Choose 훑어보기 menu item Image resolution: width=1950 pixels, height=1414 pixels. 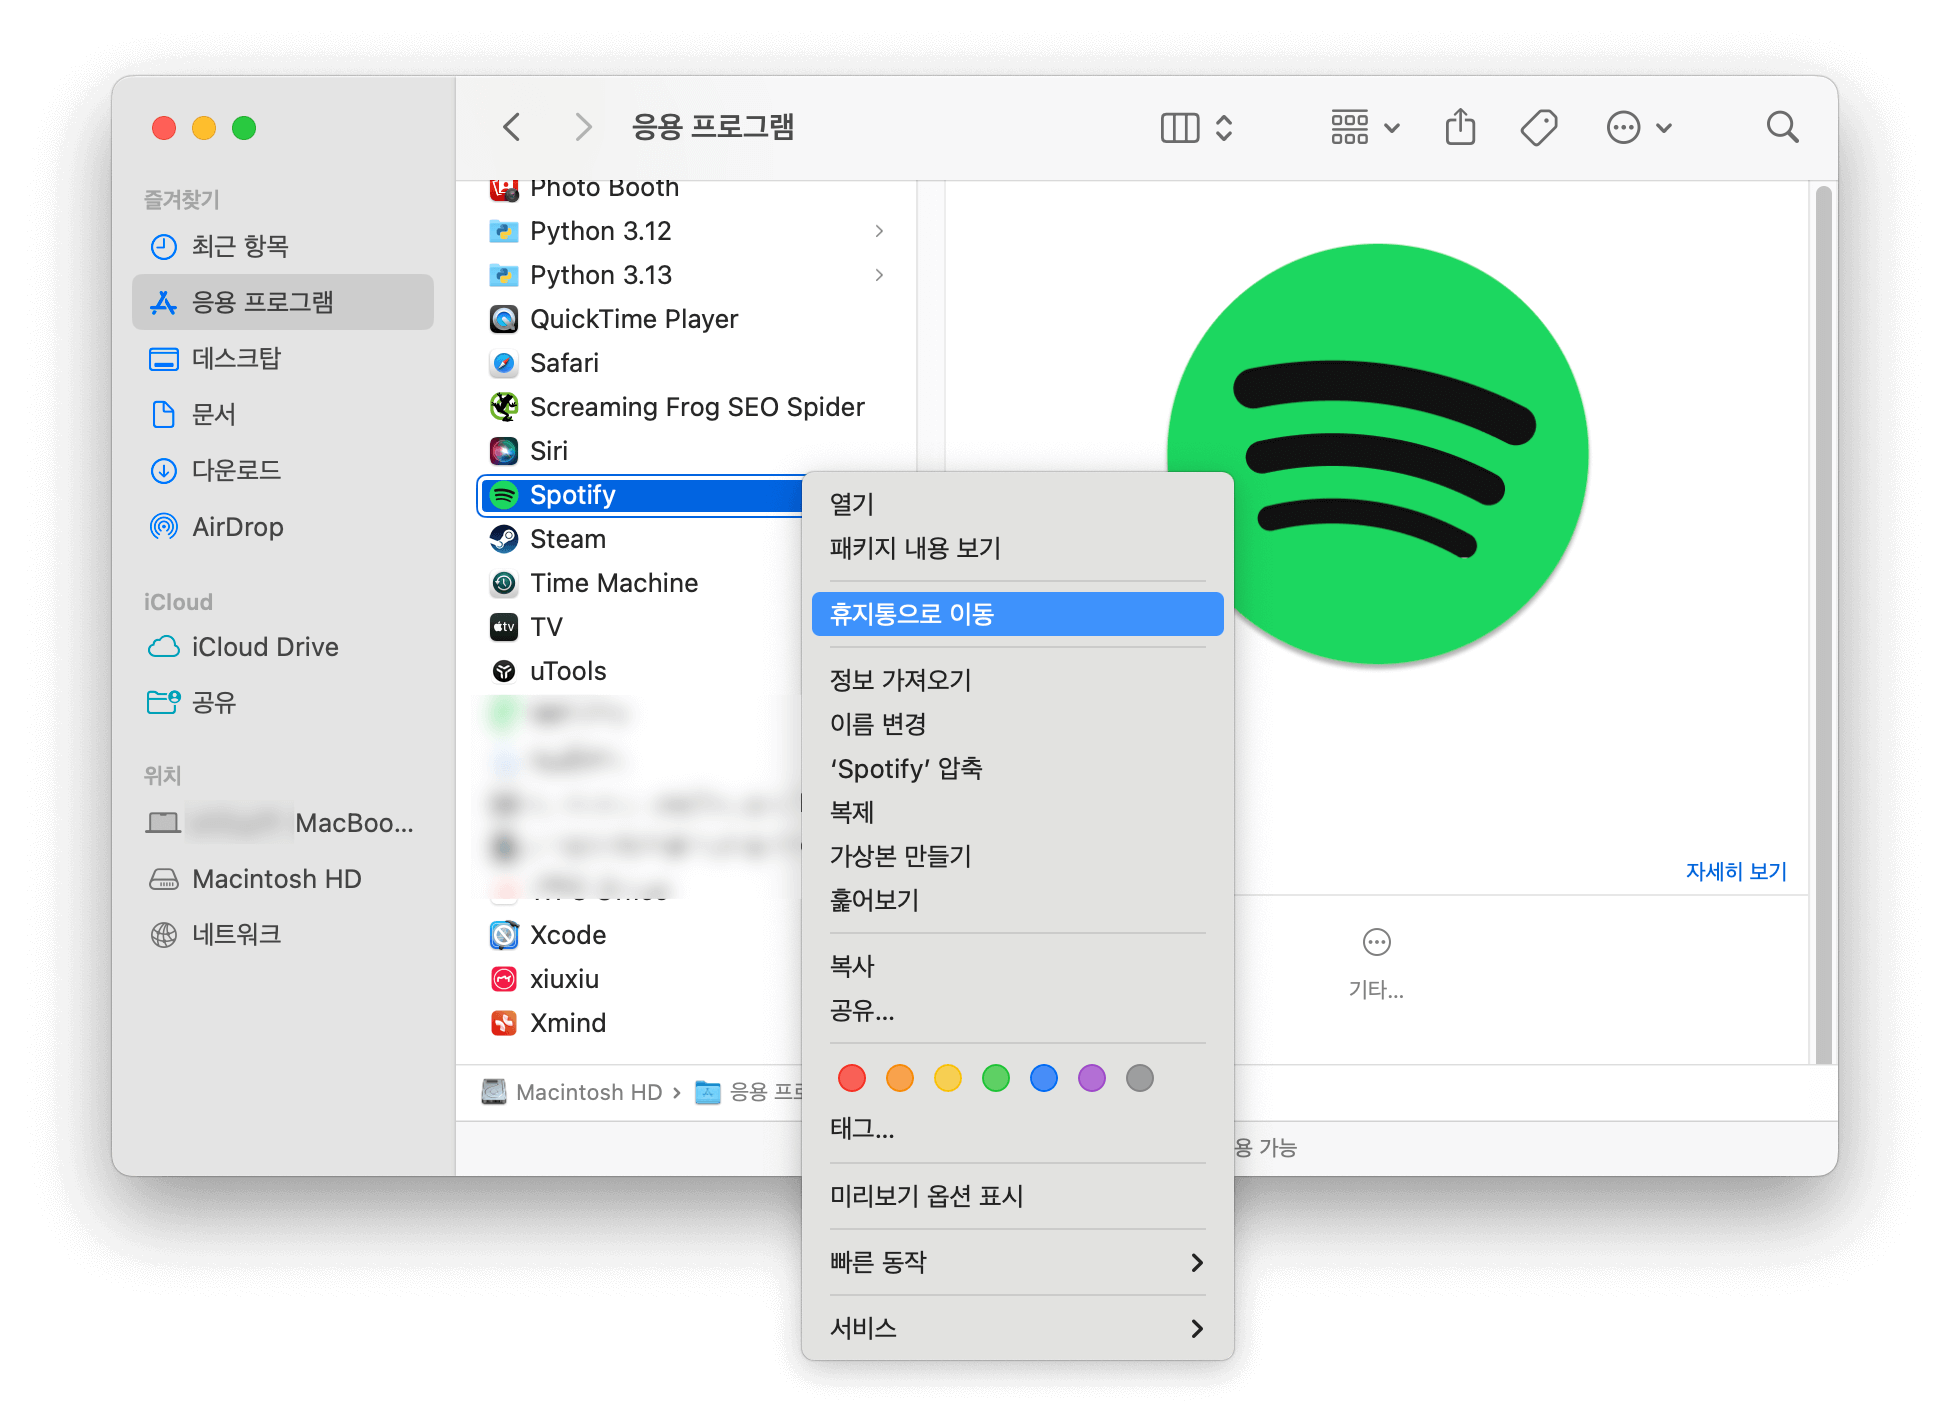point(1018,900)
